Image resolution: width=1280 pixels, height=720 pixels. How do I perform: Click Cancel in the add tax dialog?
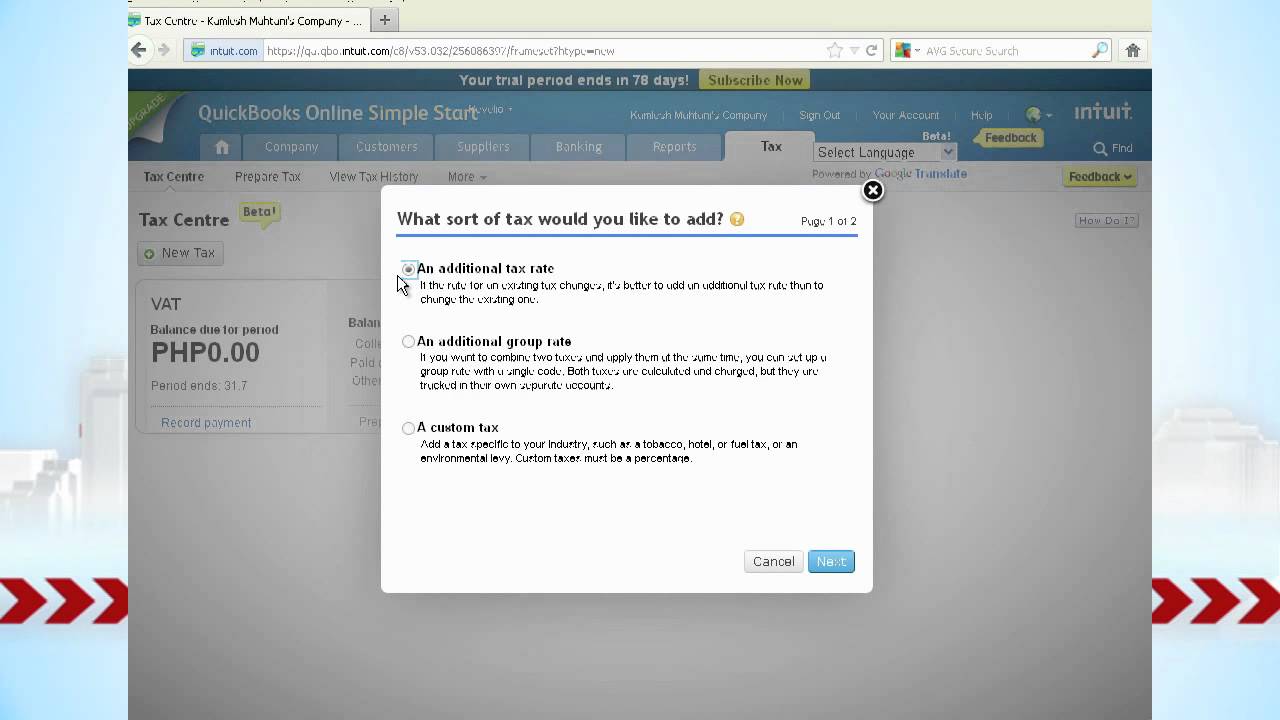(773, 561)
